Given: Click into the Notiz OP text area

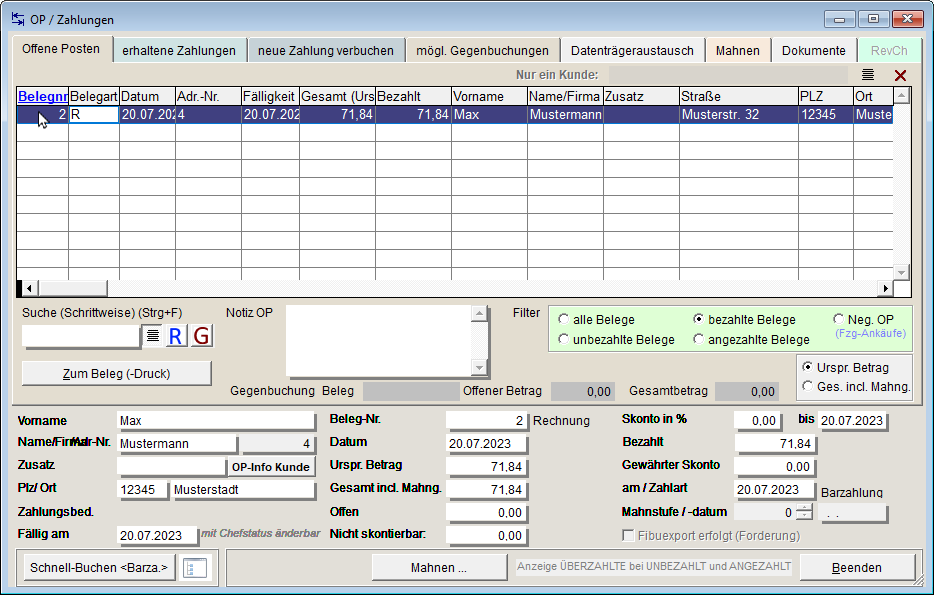Looking at the screenshot, I should coord(378,341).
